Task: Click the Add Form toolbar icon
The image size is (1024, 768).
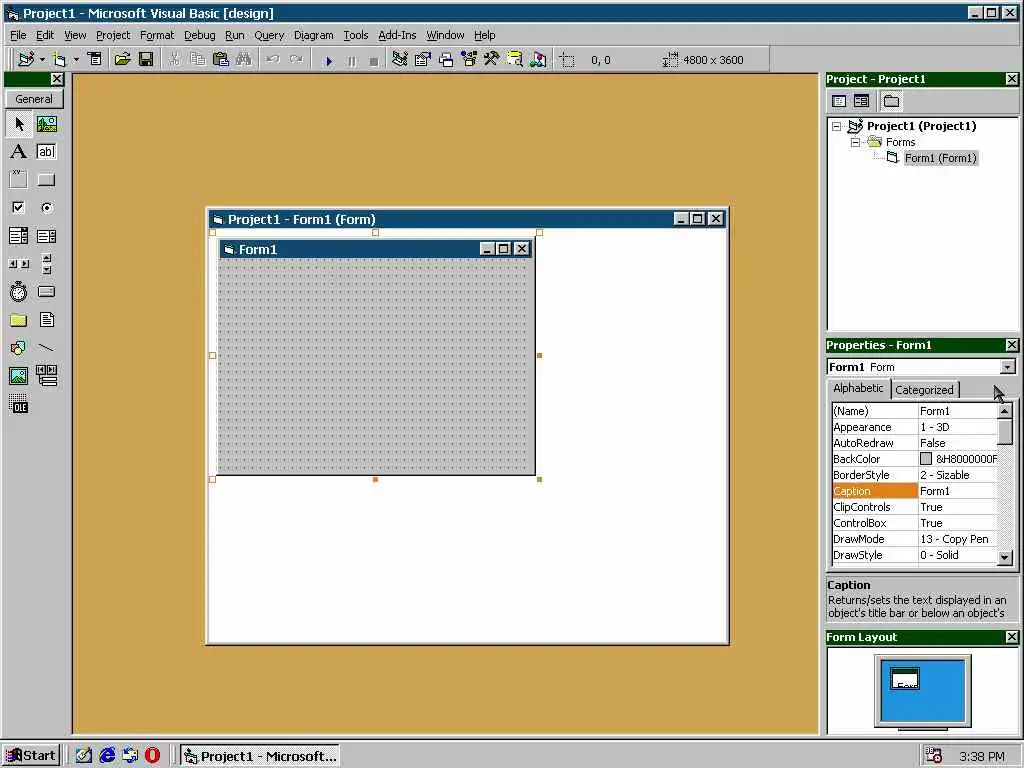Action: (x=59, y=60)
